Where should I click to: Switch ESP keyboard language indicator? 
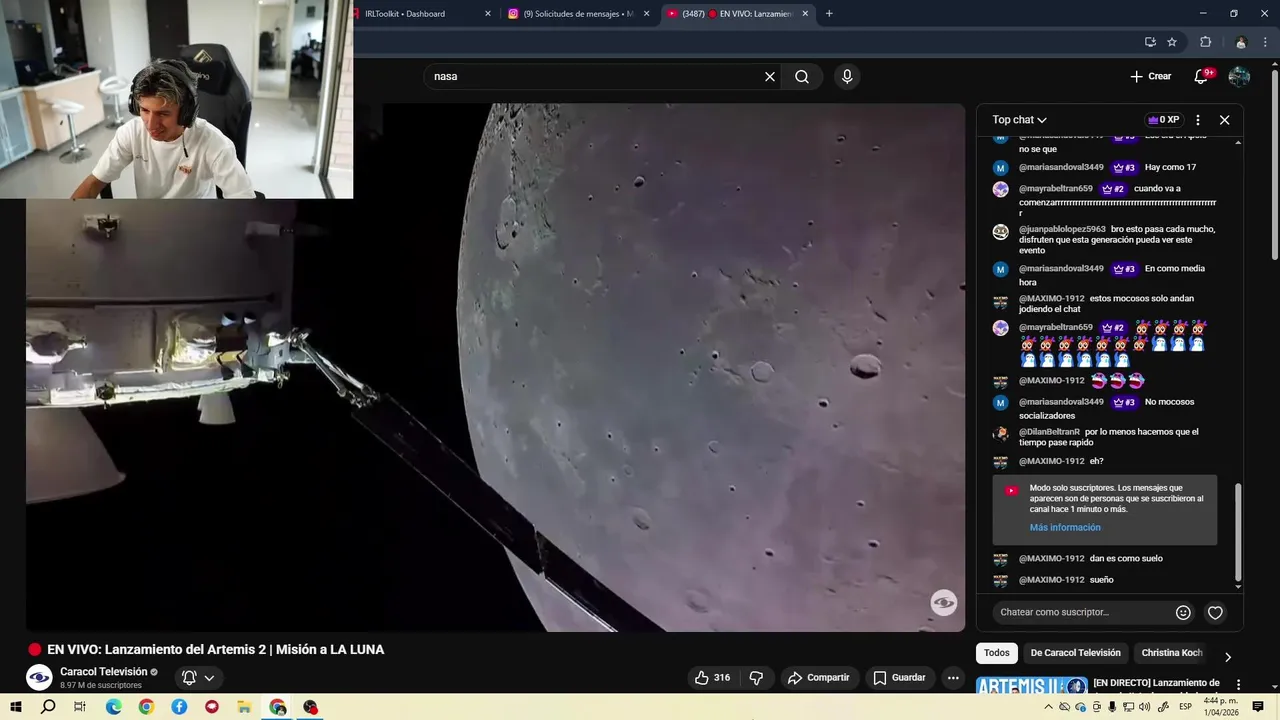pyautogui.click(x=1185, y=707)
